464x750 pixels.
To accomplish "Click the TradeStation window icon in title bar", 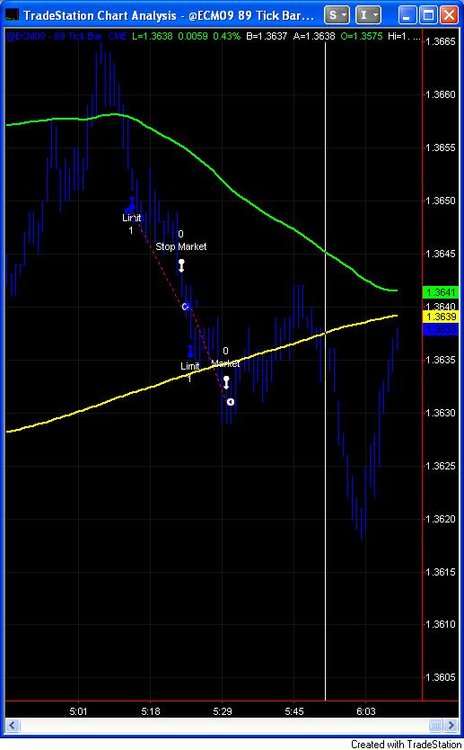I will tap(12, 15).
